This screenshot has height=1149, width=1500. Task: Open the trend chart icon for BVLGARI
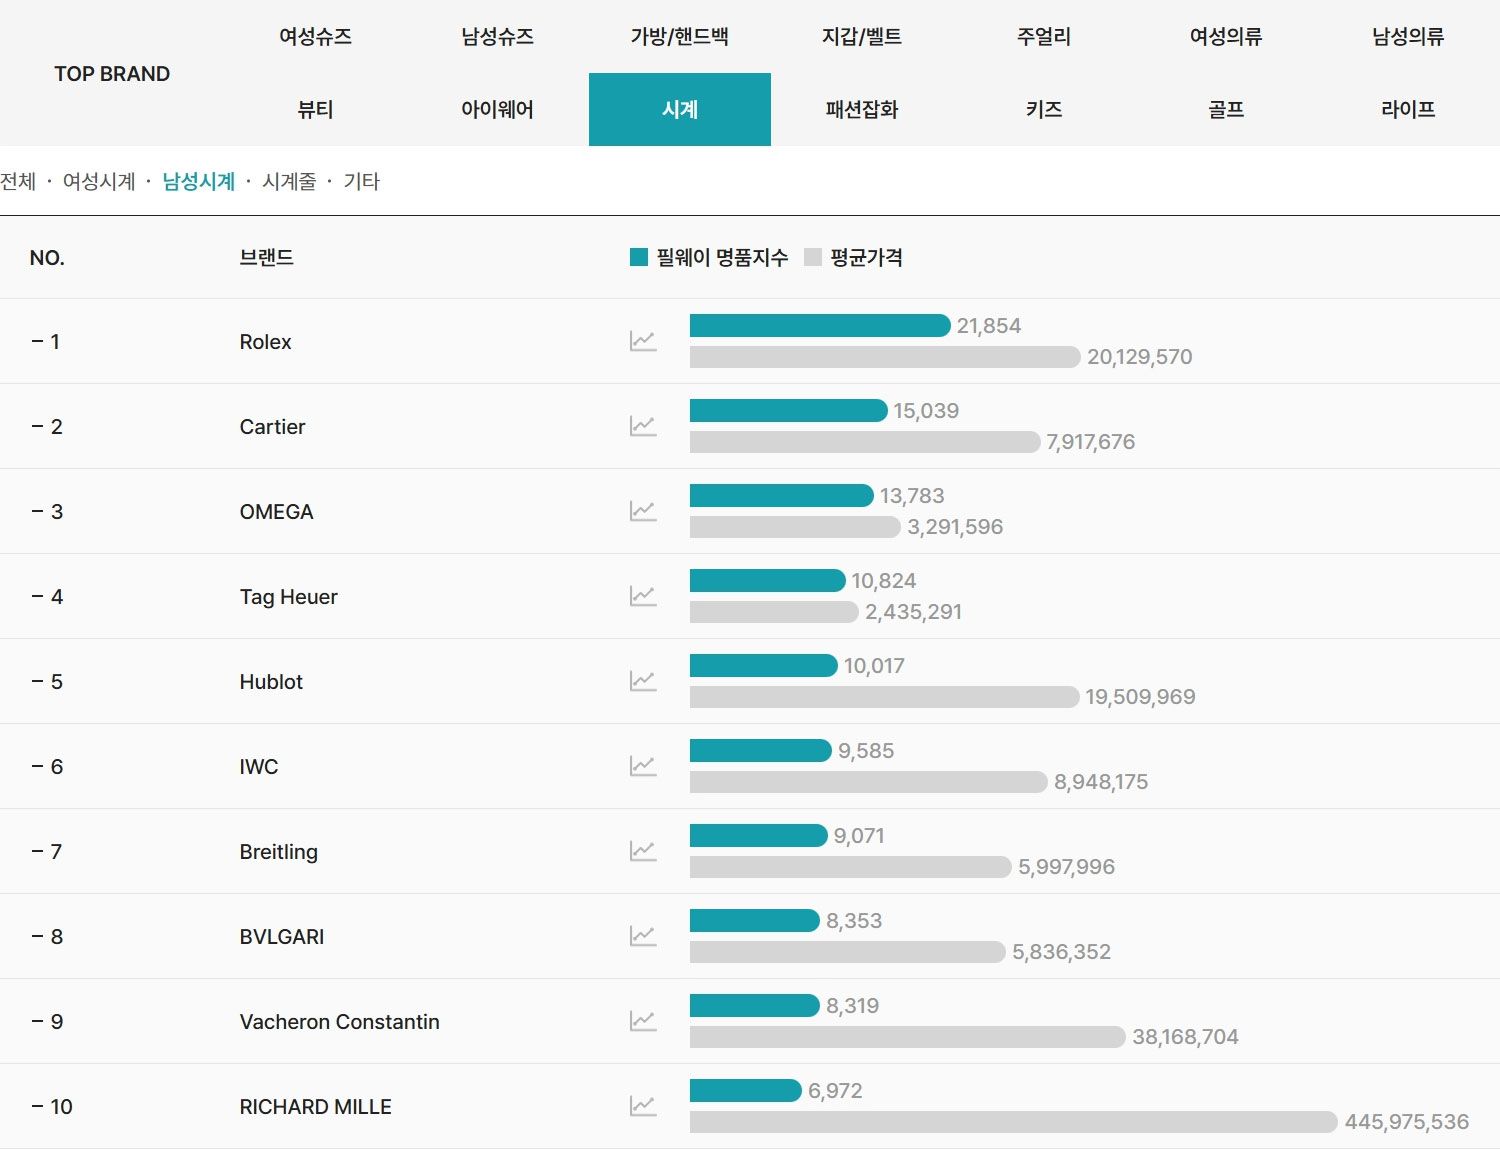[x=643, y=936]
